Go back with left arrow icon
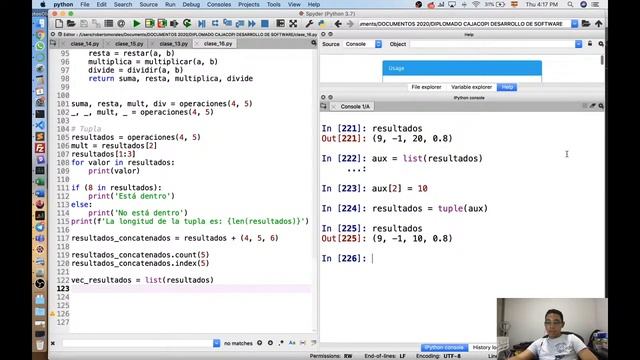 point(338,24)
